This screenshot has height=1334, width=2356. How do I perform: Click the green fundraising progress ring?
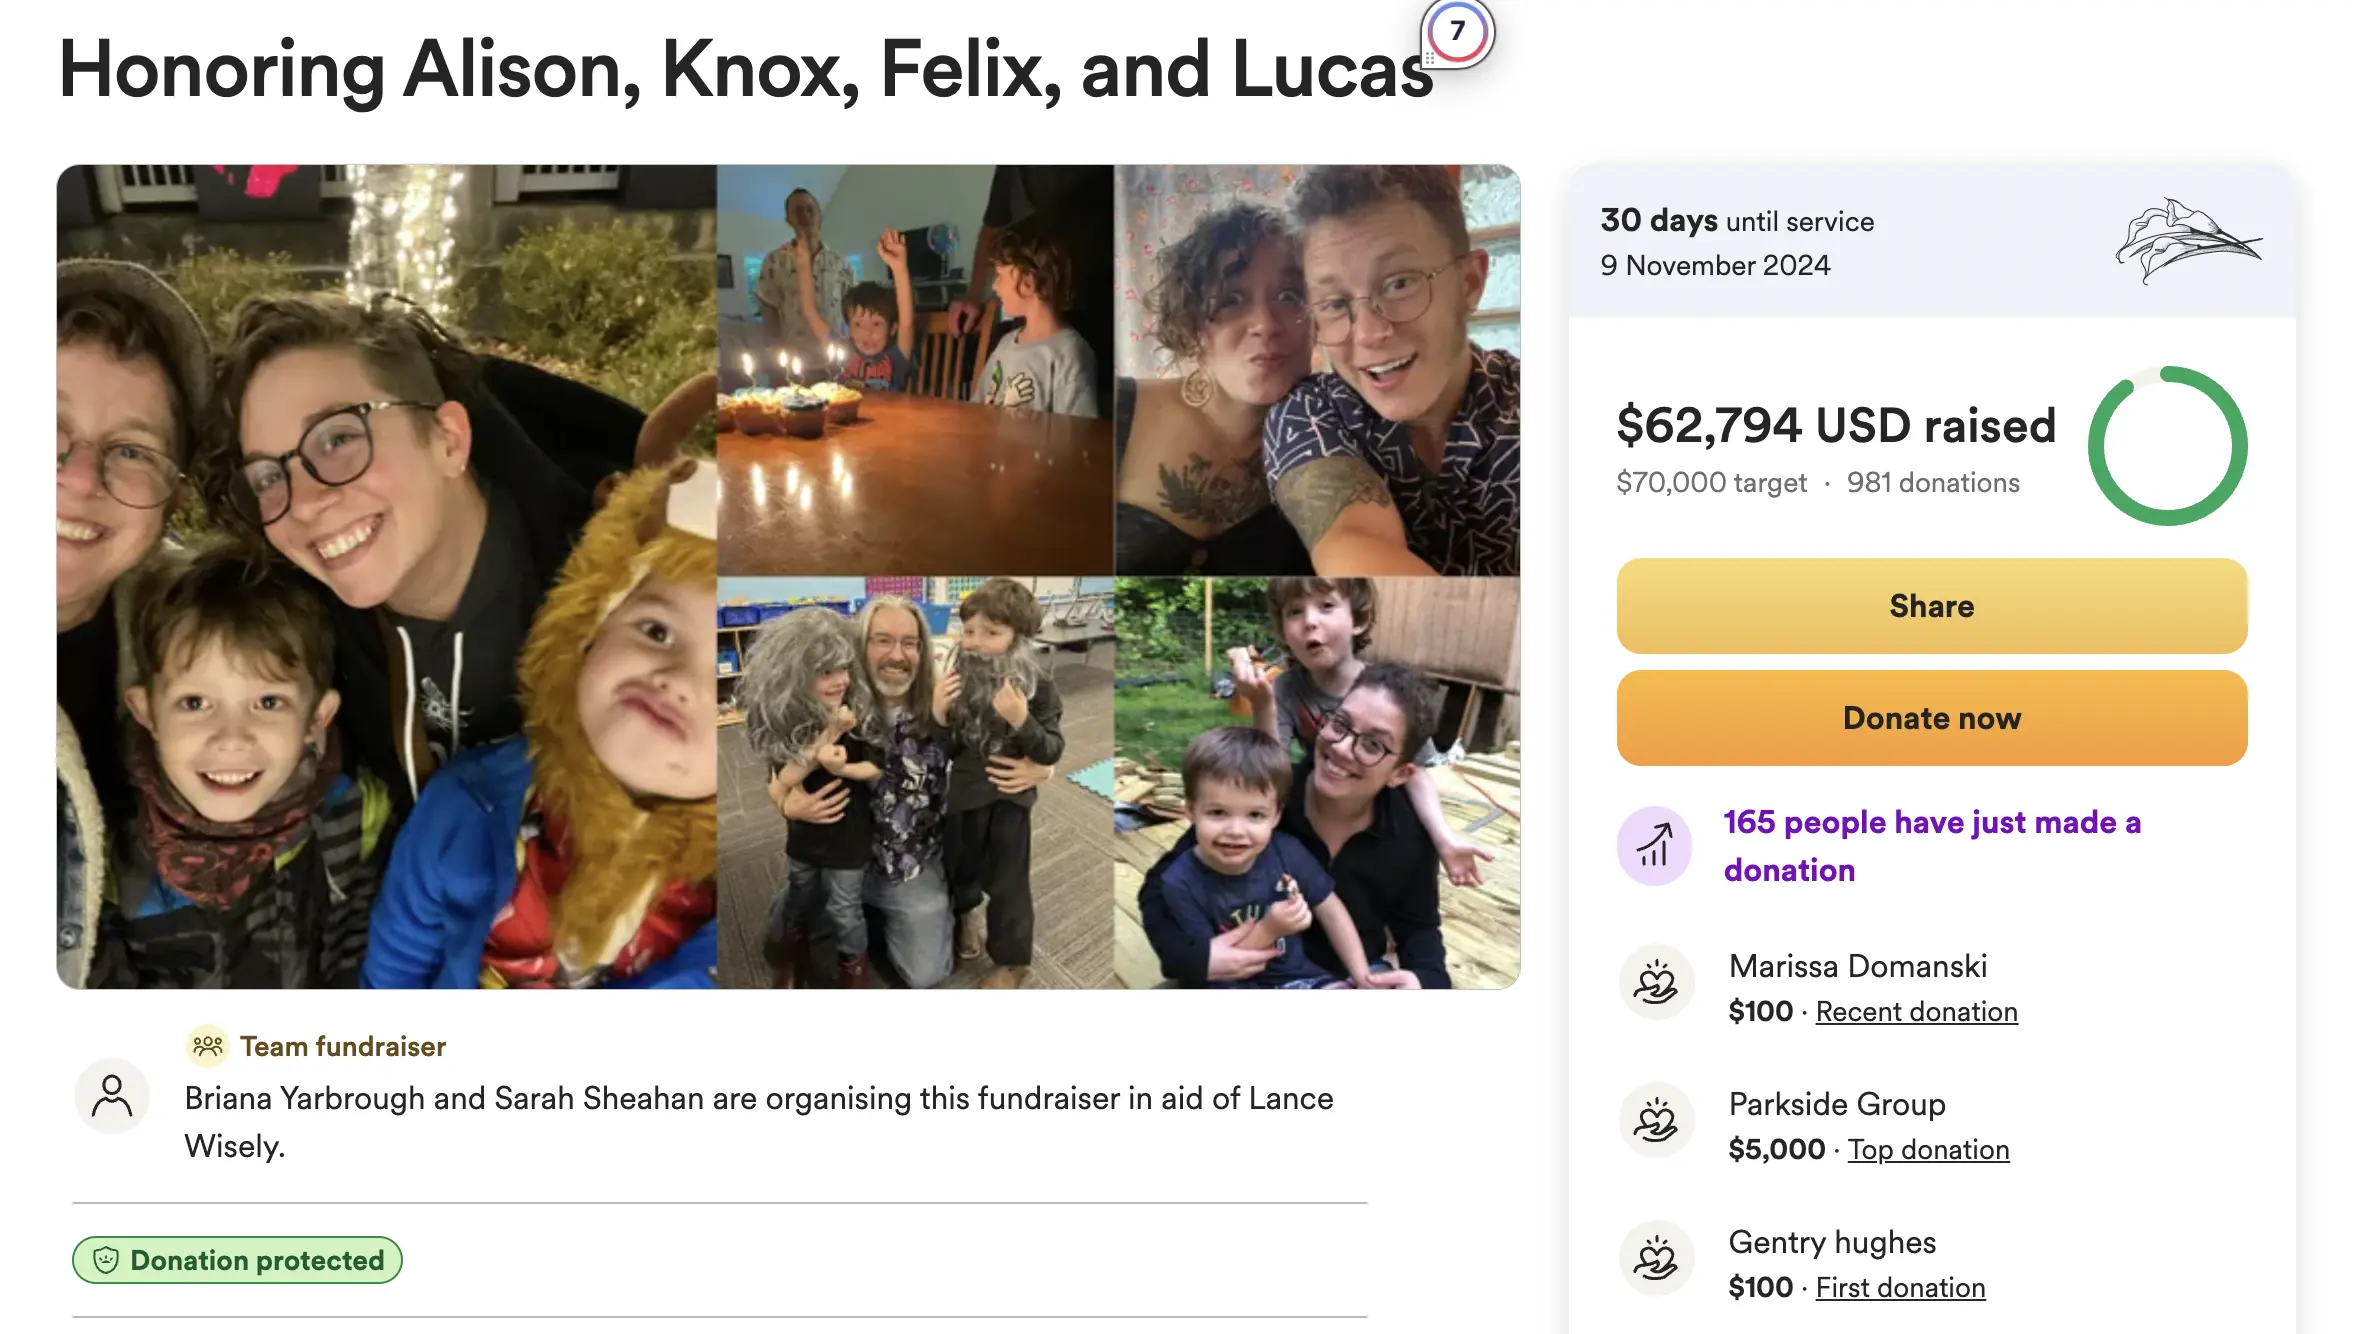[x=2167, y=446]
